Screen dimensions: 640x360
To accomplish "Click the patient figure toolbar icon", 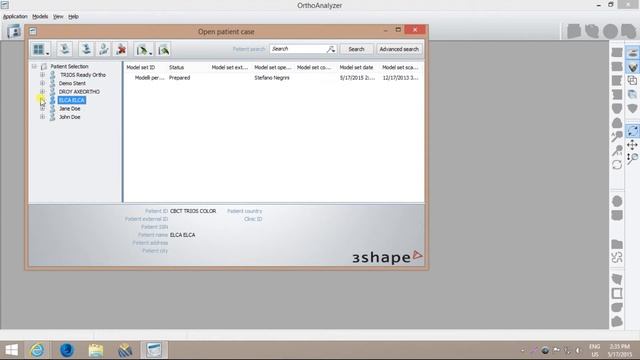I will (104, 49).
